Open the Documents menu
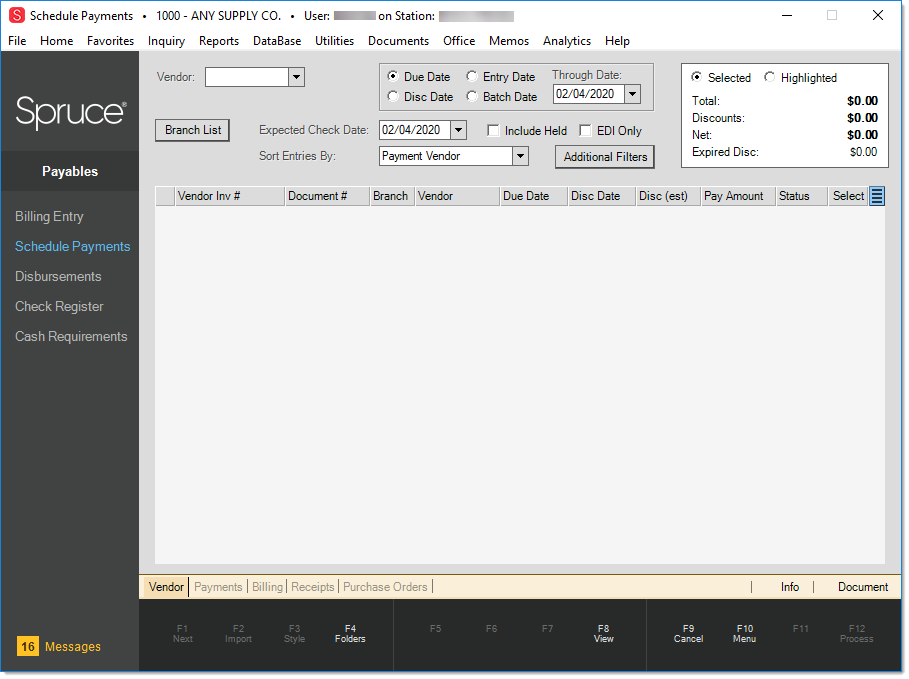 pyautogui.click(x=400, y=41)
